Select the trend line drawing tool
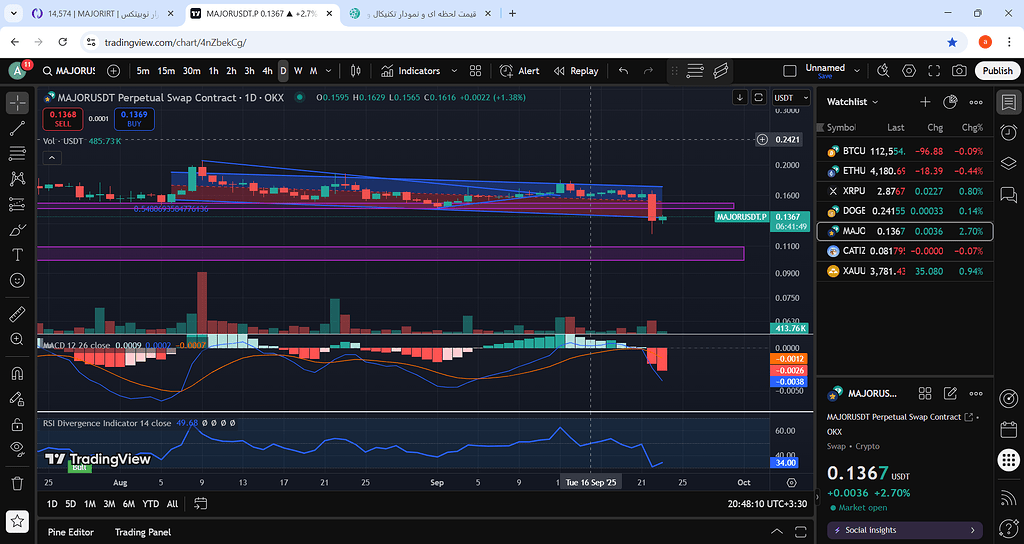Image resolution: width=1024 pixels, height=544 pixels. pos(17,128)
